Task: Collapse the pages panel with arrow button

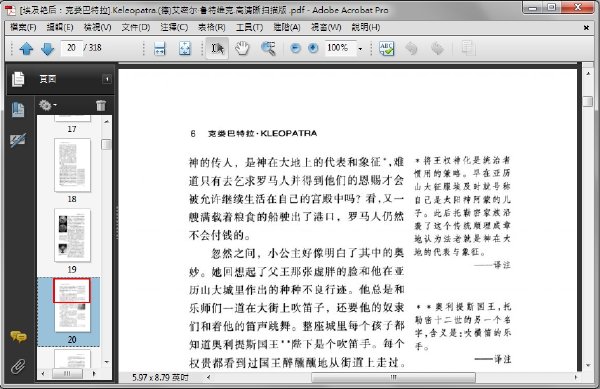Action: click(x=107, y=79)
